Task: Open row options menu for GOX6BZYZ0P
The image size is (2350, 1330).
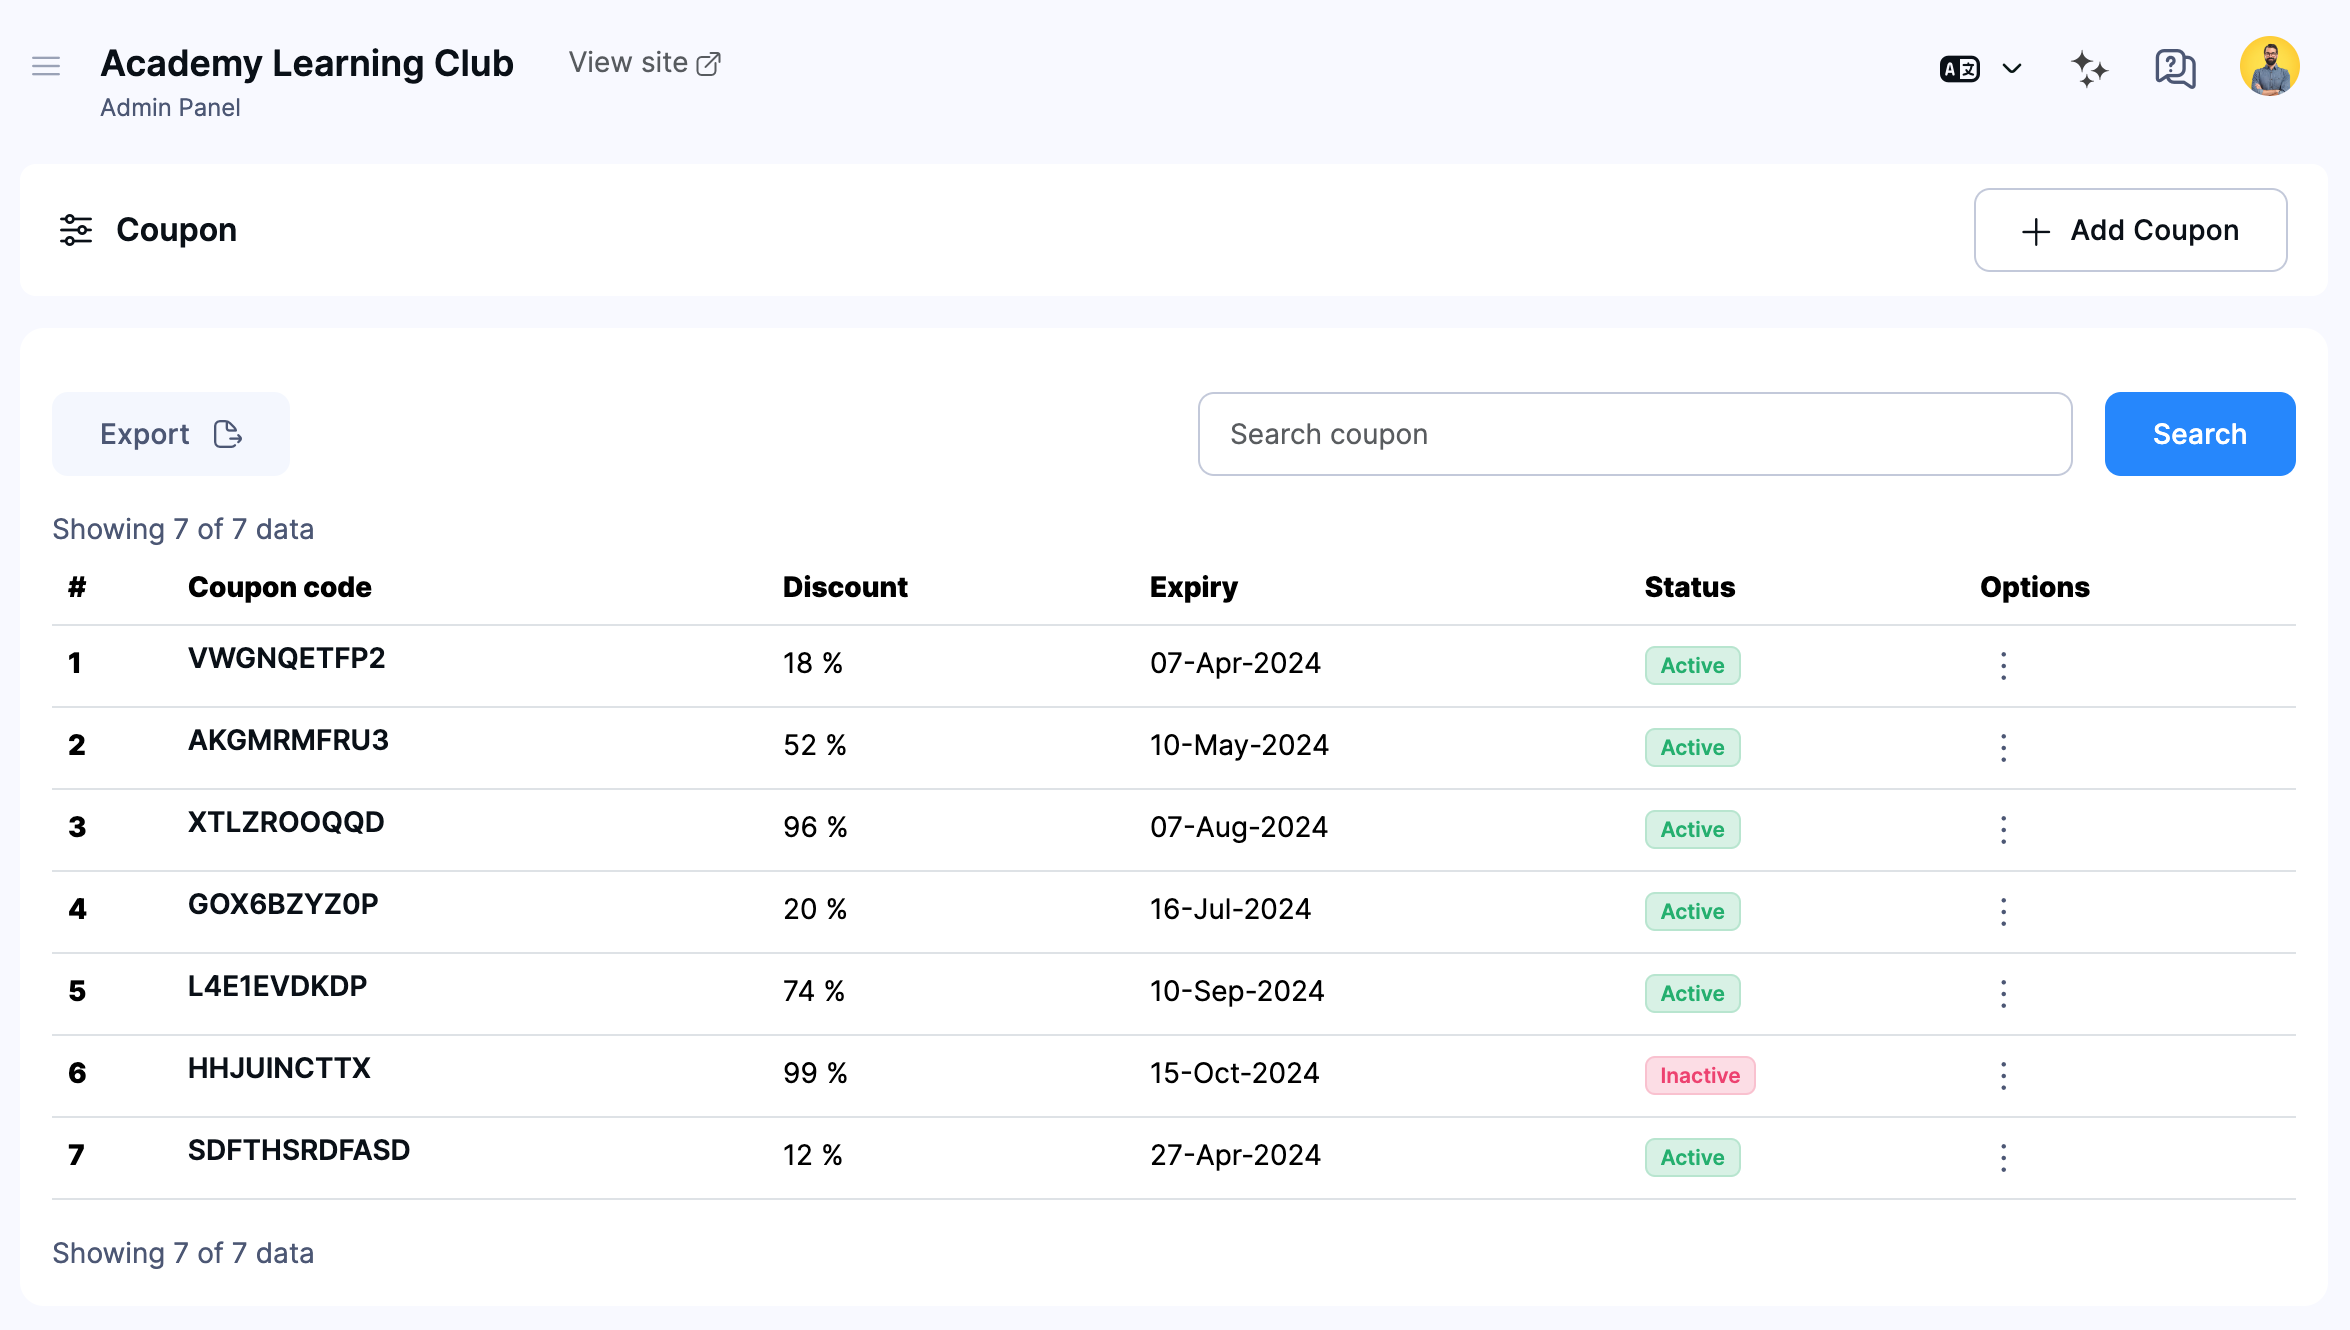Action: pyautogui.click(x=2004, y=911)
